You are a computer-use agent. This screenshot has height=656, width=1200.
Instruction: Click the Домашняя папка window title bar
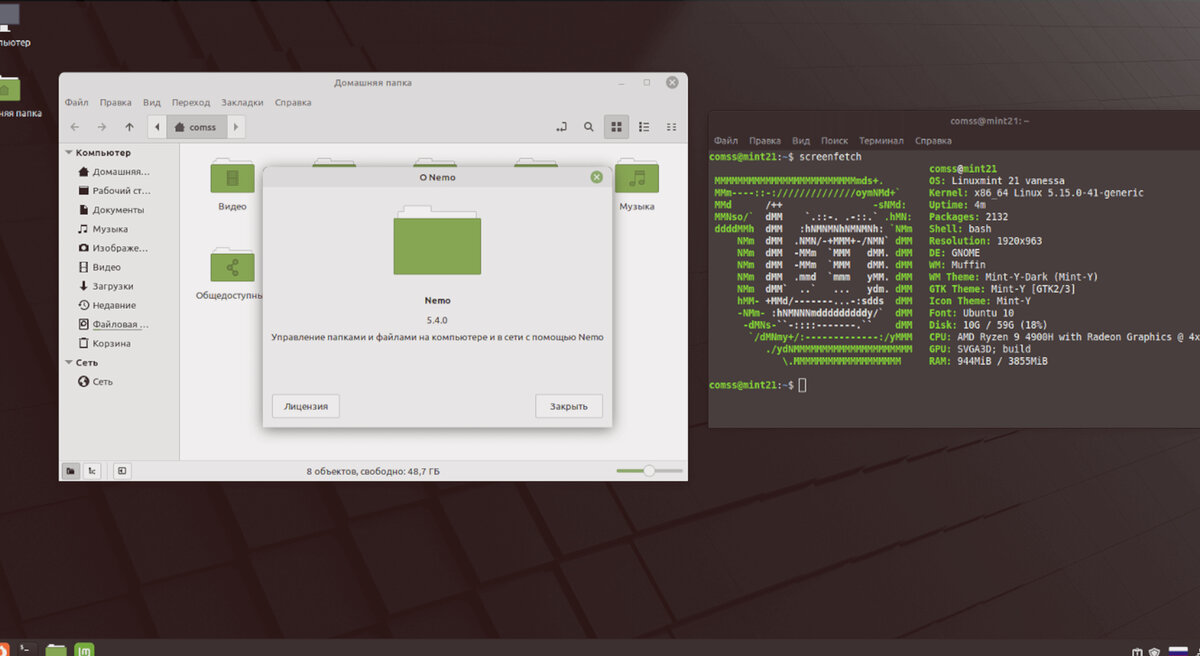tap(373, 82)
